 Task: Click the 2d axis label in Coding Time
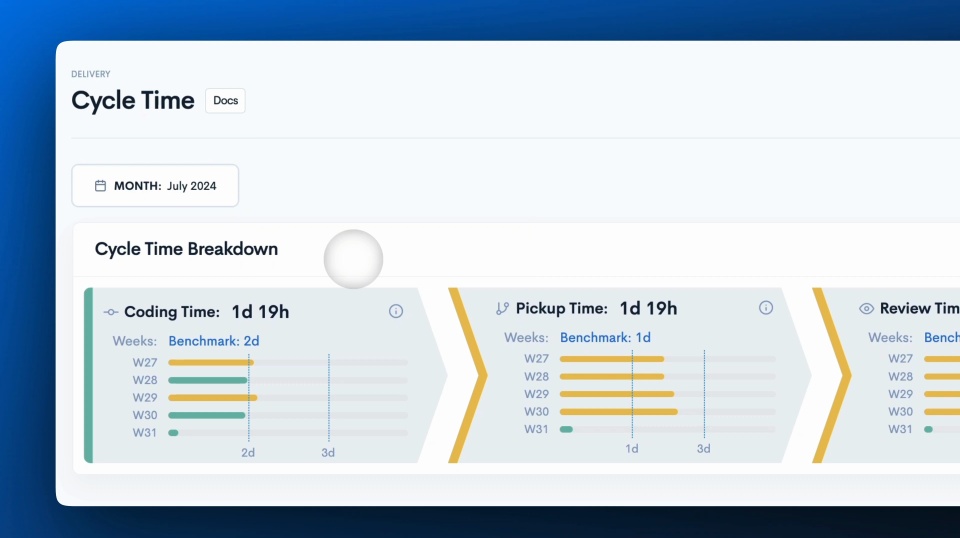248,452
